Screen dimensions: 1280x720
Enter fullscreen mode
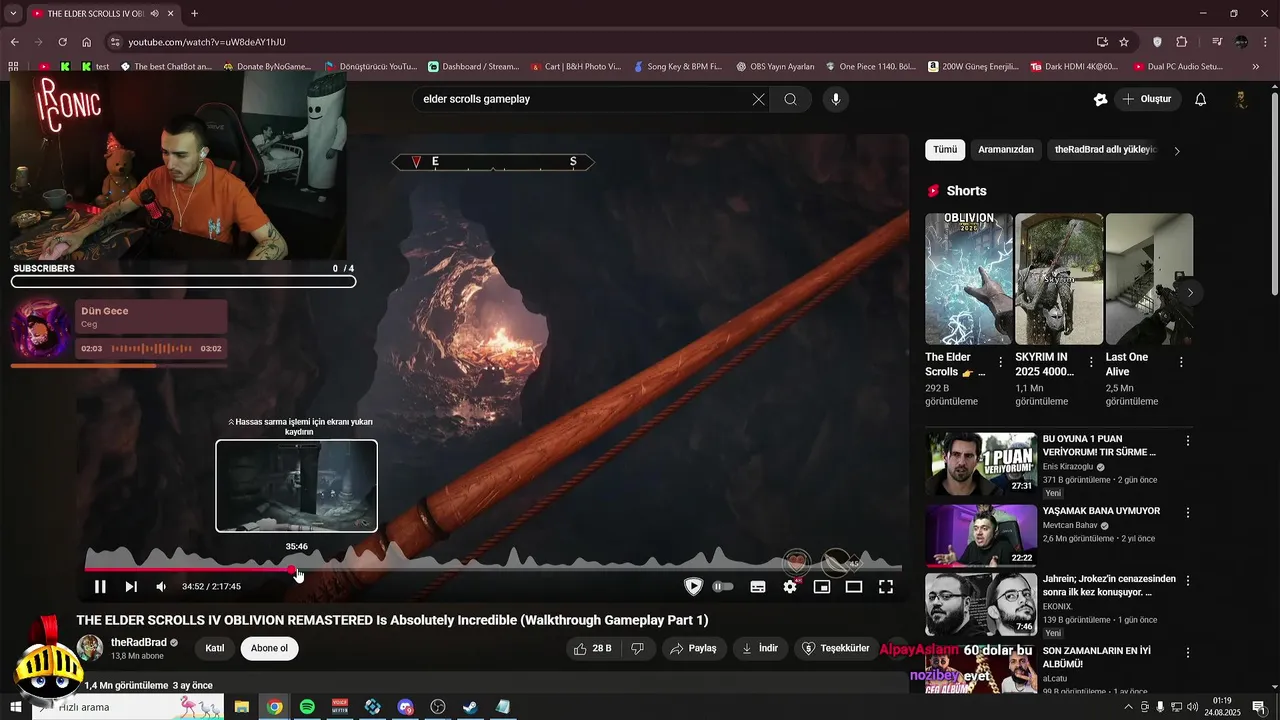(886, 587)
